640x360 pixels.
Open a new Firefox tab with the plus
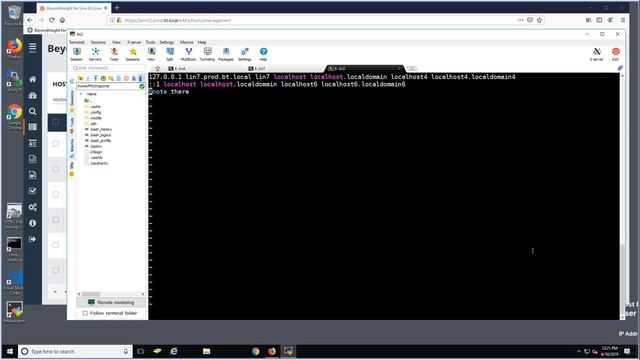117,8
